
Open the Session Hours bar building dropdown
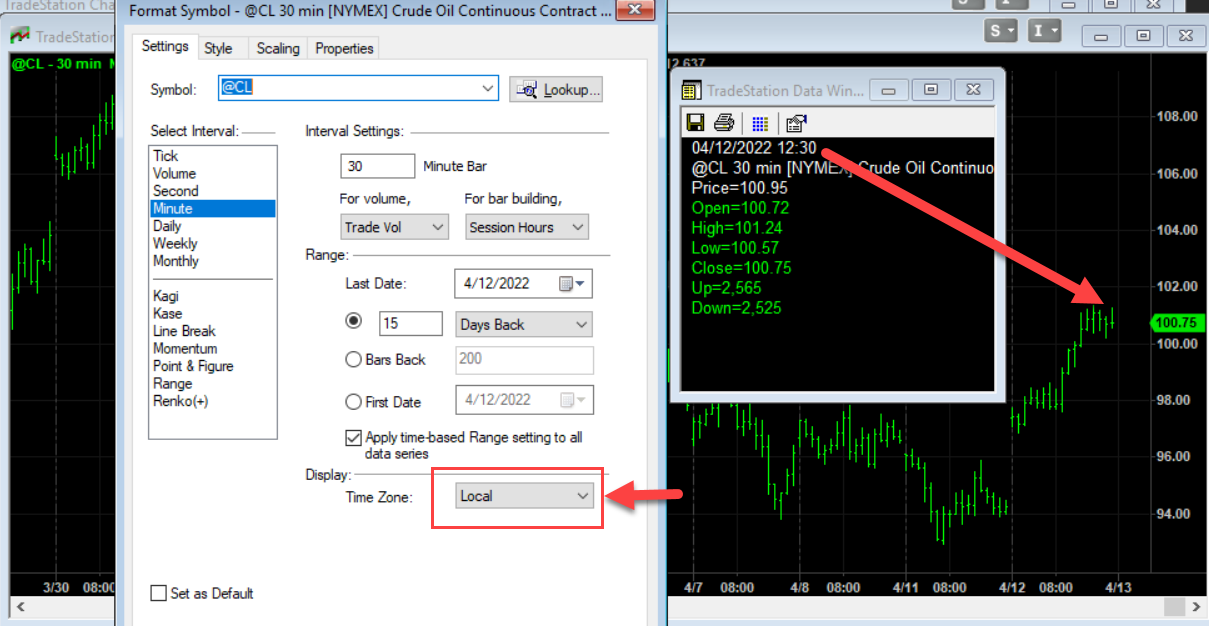[x=526, y=227]
